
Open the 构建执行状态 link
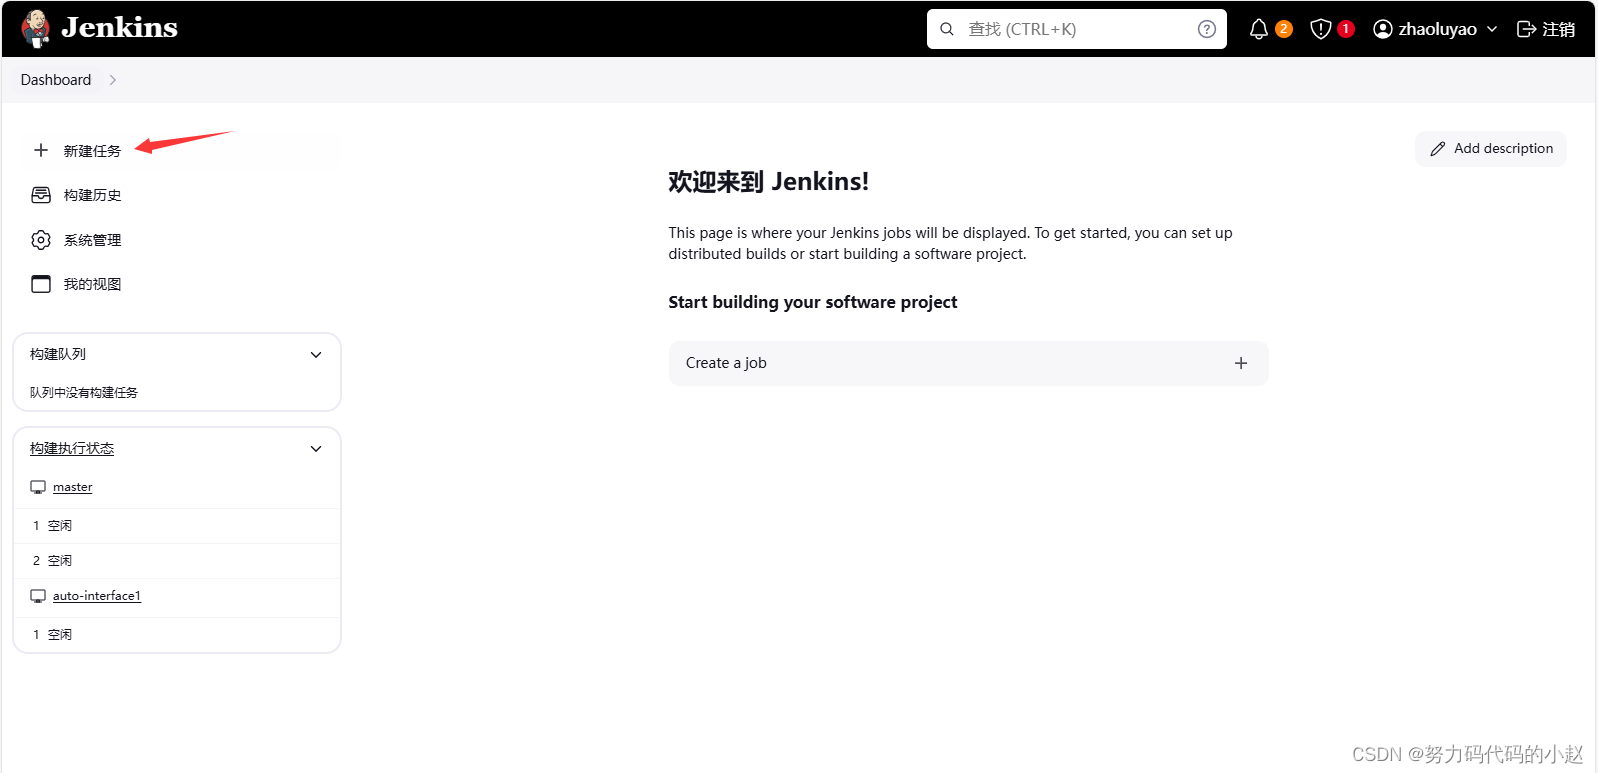tap(72, 448)
